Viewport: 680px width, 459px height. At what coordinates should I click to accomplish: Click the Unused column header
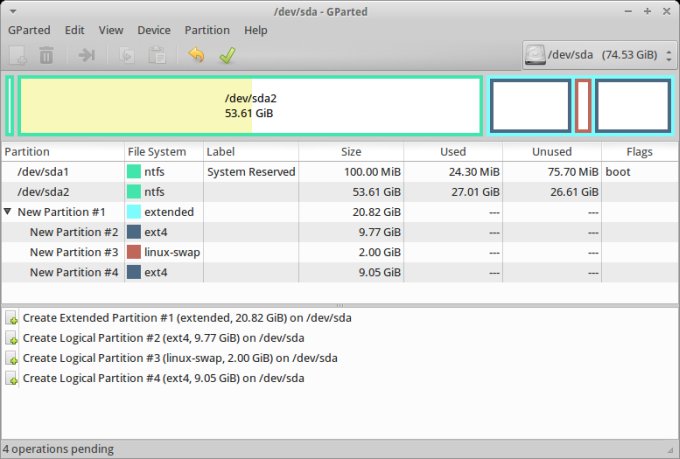551,152
